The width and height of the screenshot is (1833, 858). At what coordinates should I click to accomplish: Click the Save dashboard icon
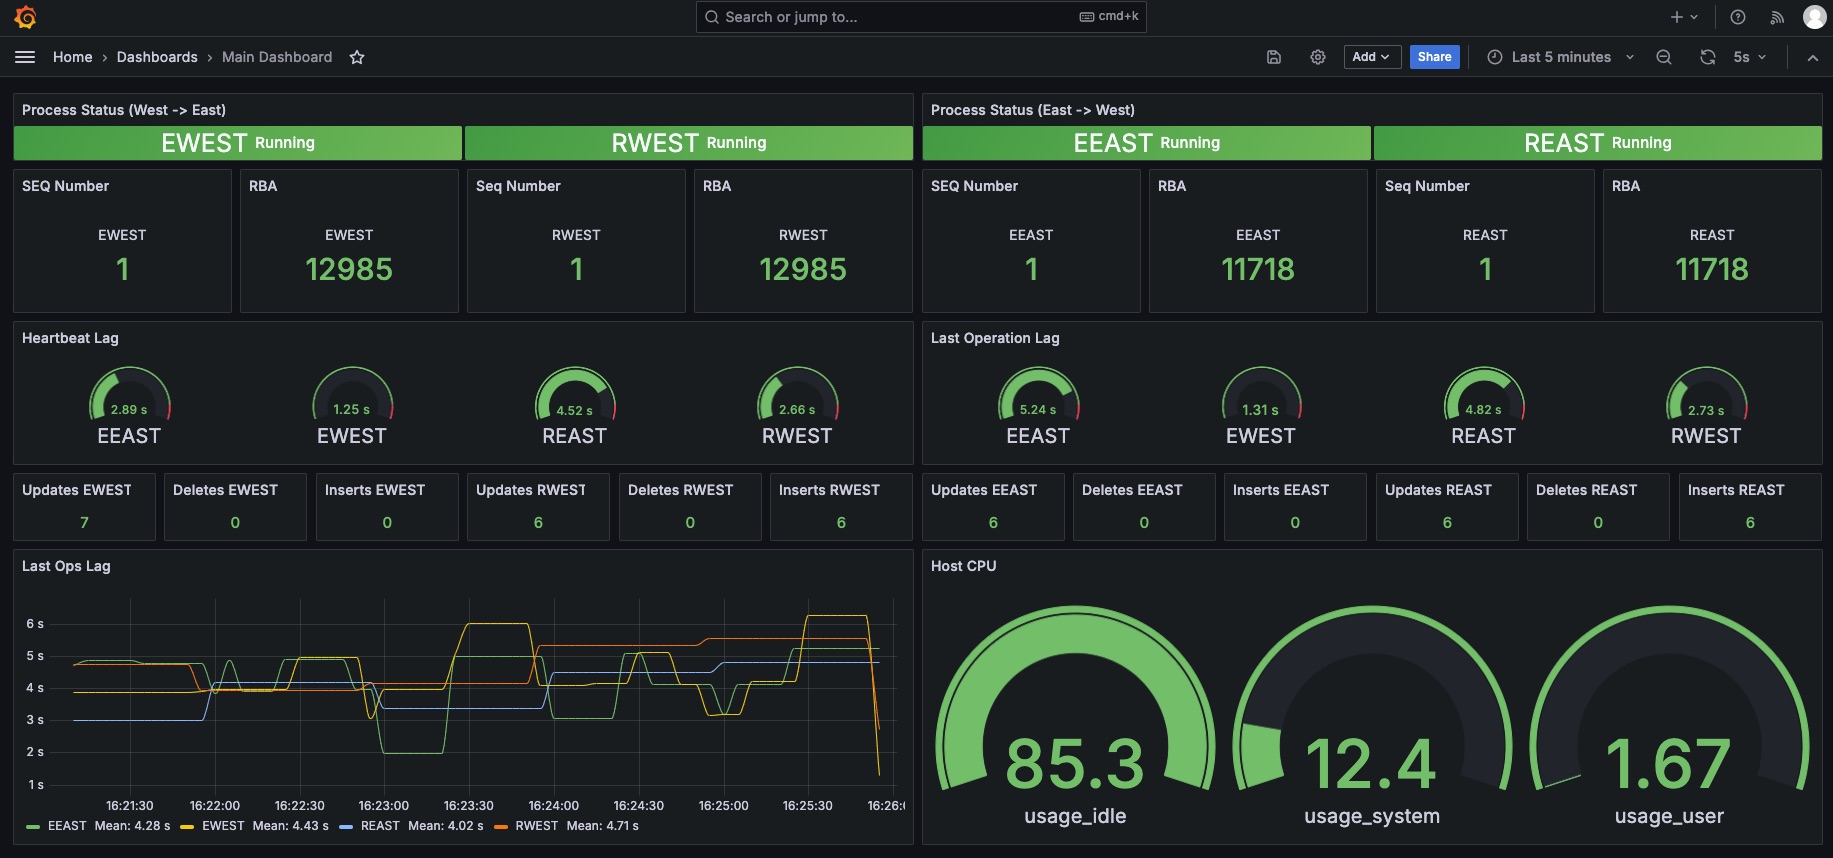[1274, 57]
